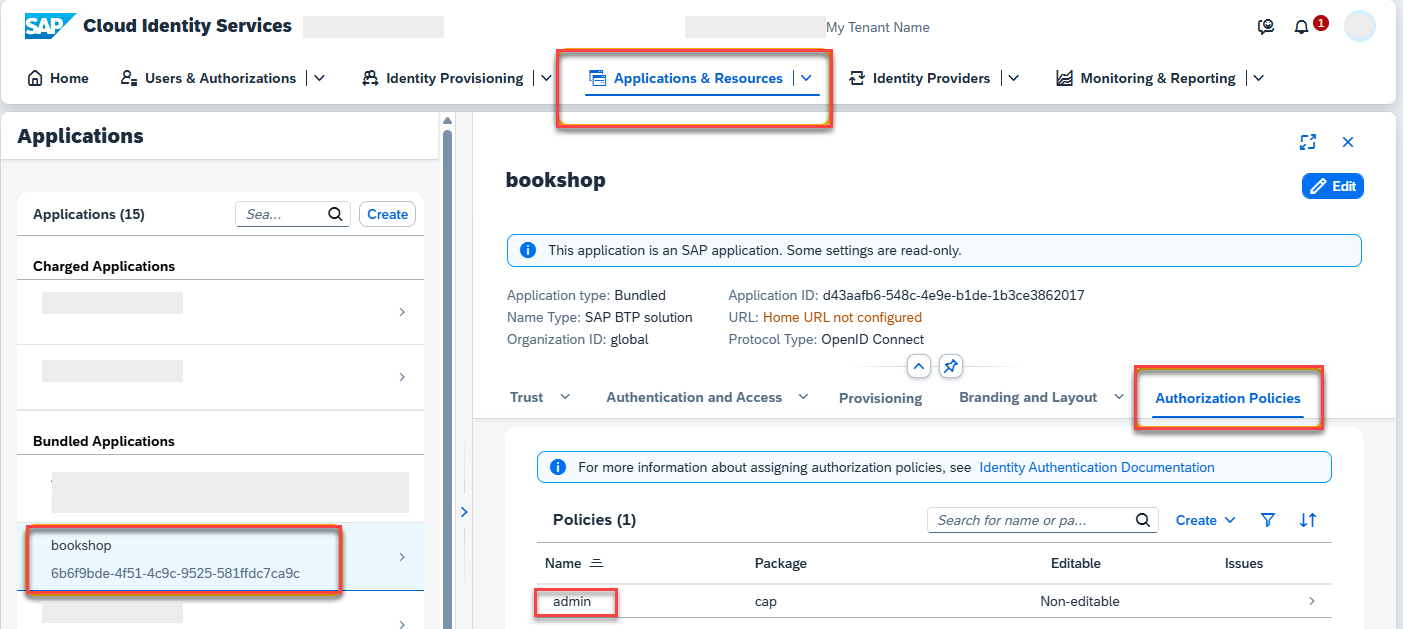
Task: Expand Branding and Layout tab dropdown arrow
Action: point(1119,397)
